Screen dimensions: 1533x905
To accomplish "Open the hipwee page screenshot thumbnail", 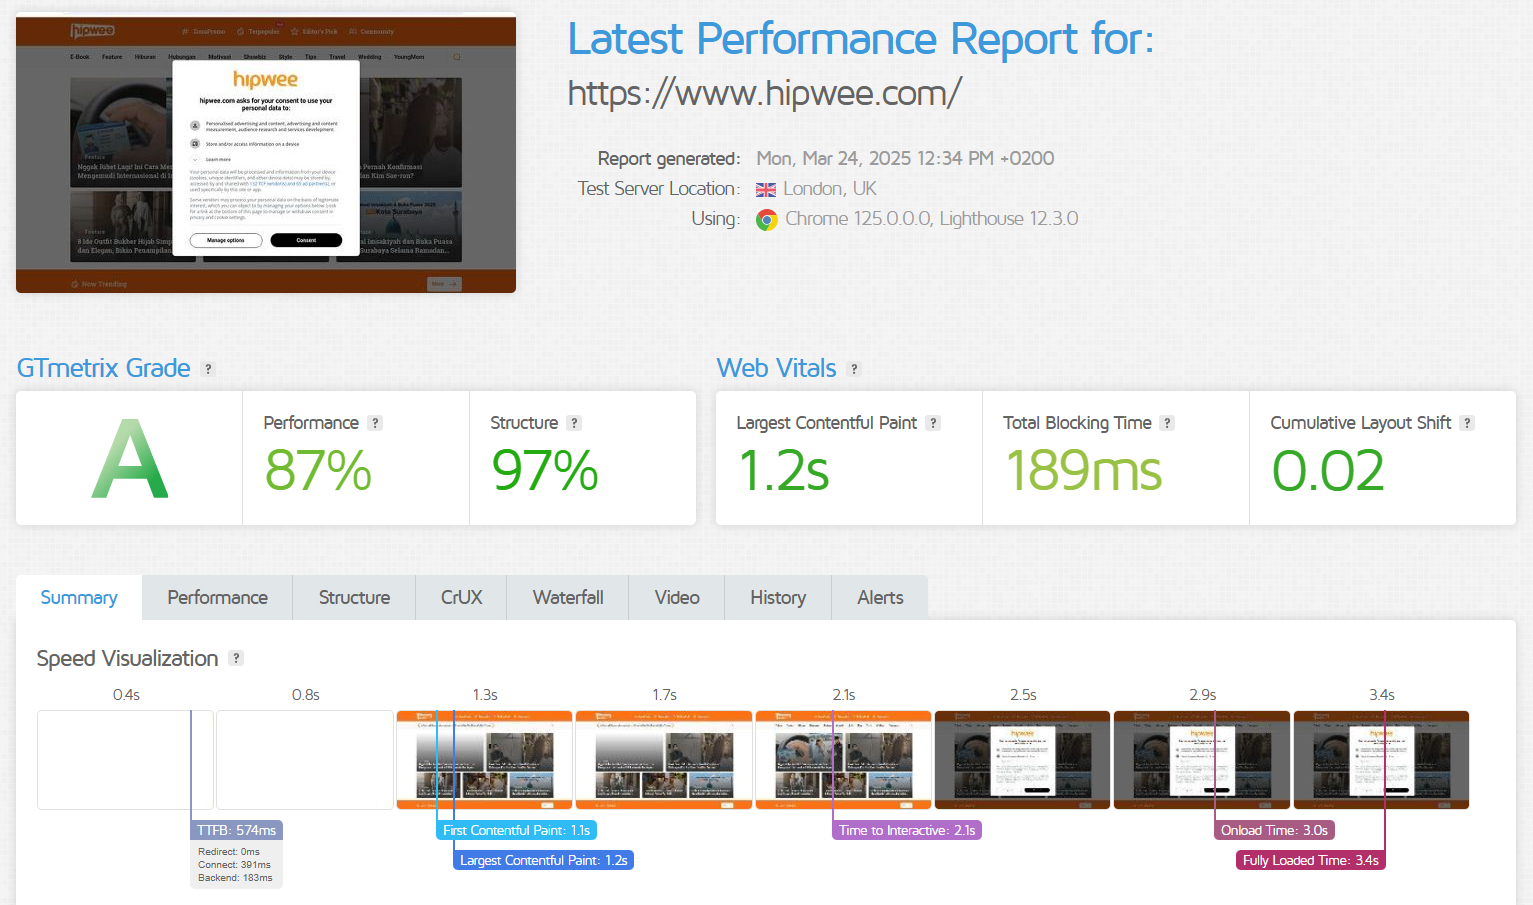I will (266, 153).
